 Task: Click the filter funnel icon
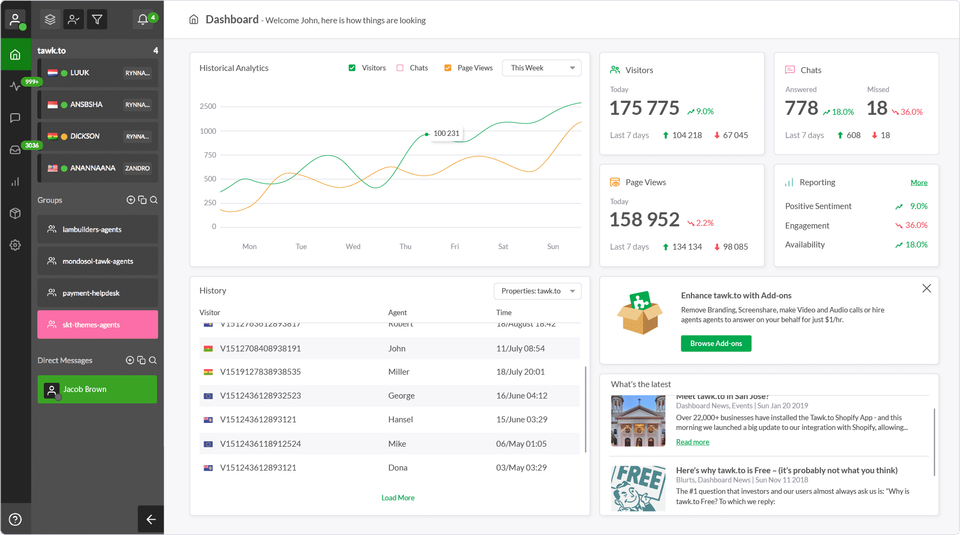pos(97,19)
